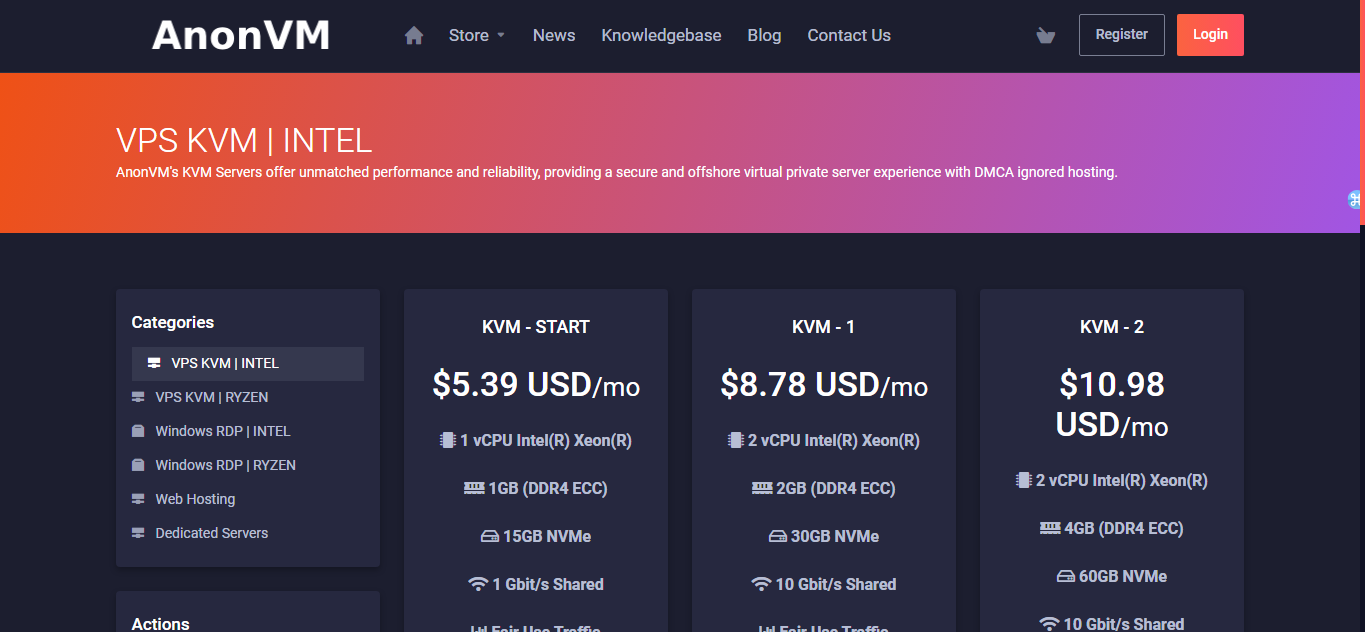This screenshot has height=632, width=1365.
Task: Click the icon beside Dedicated Servers
Action: pos(138,533)
